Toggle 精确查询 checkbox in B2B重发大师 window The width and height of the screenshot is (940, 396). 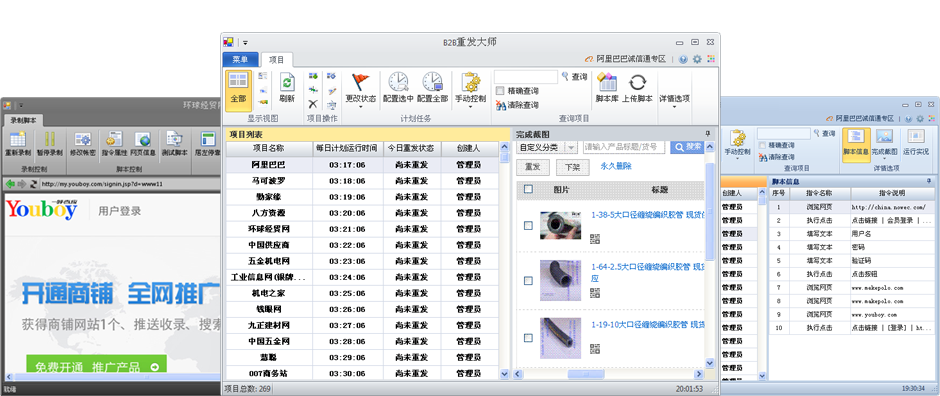coord(500,91)
